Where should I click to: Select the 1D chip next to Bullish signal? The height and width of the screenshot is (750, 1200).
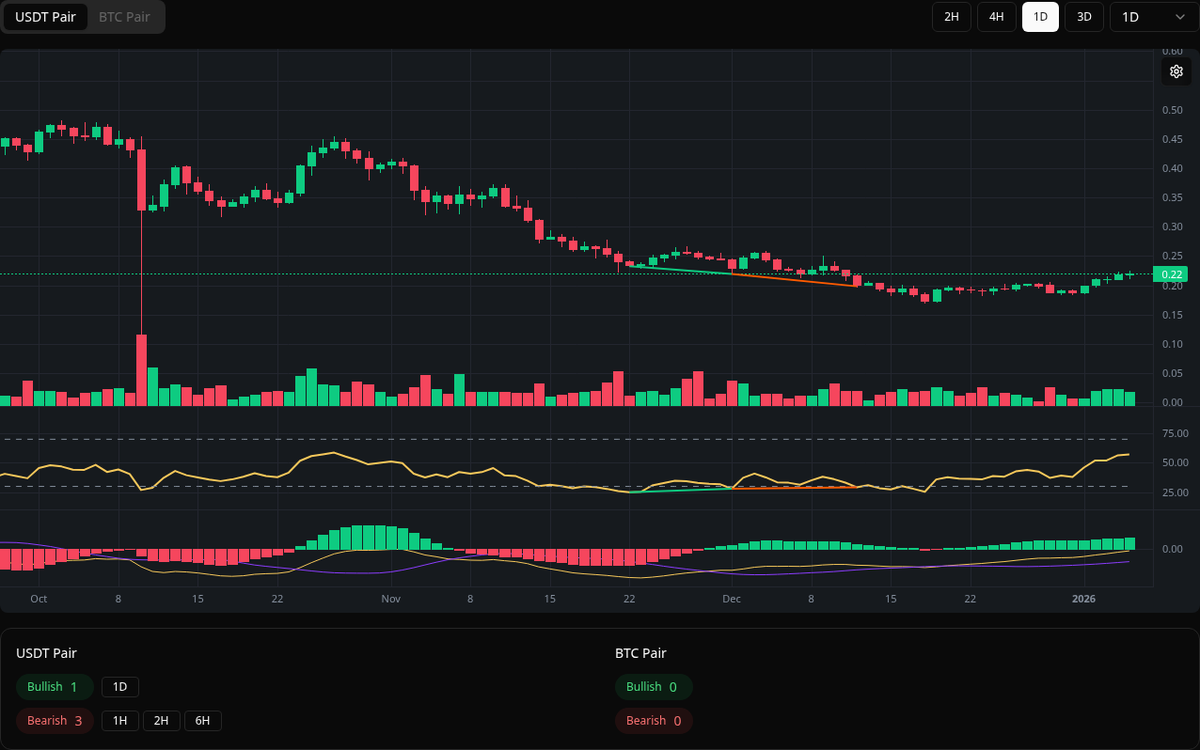coord(119,687)
